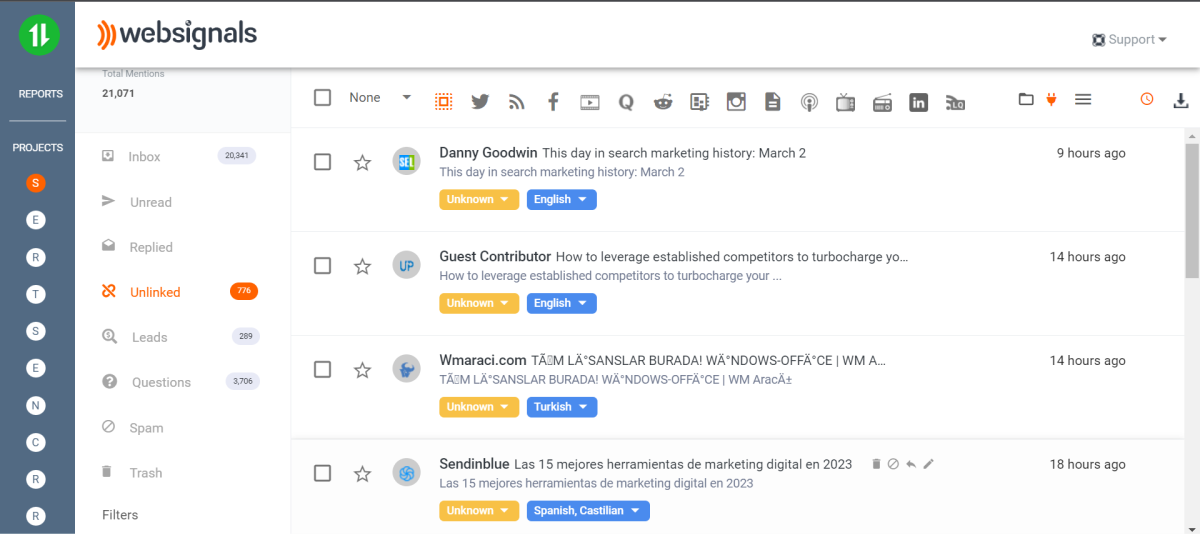Delete the Sendinblue mention via trash icon

[x=876, y=464]
